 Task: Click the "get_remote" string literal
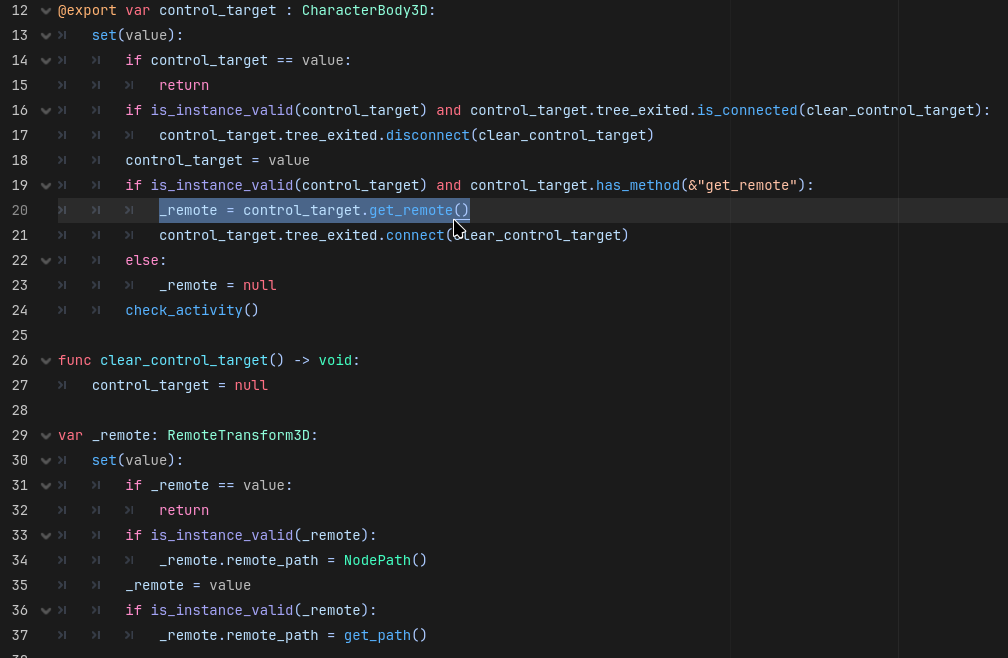(747, 185)
